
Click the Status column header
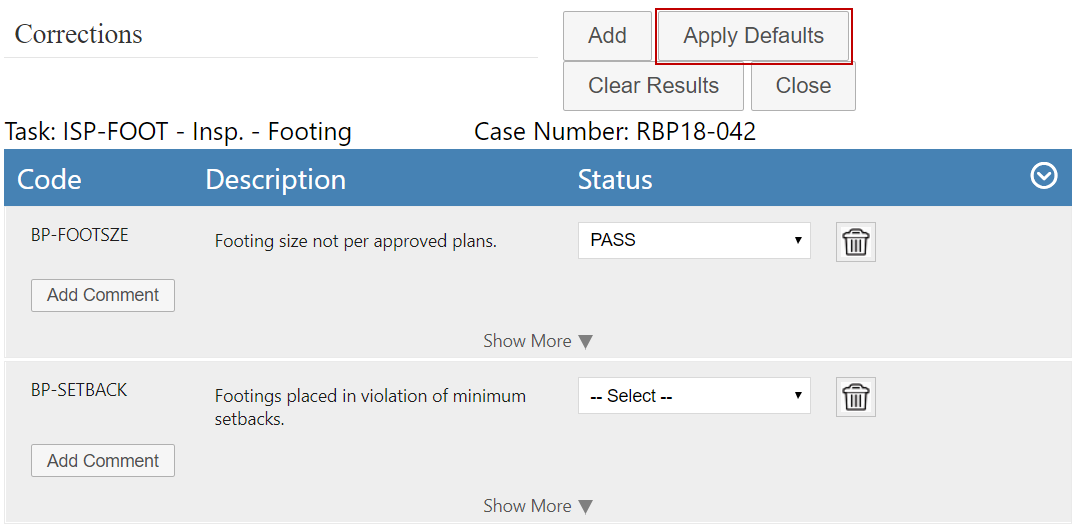pos(615,179)
